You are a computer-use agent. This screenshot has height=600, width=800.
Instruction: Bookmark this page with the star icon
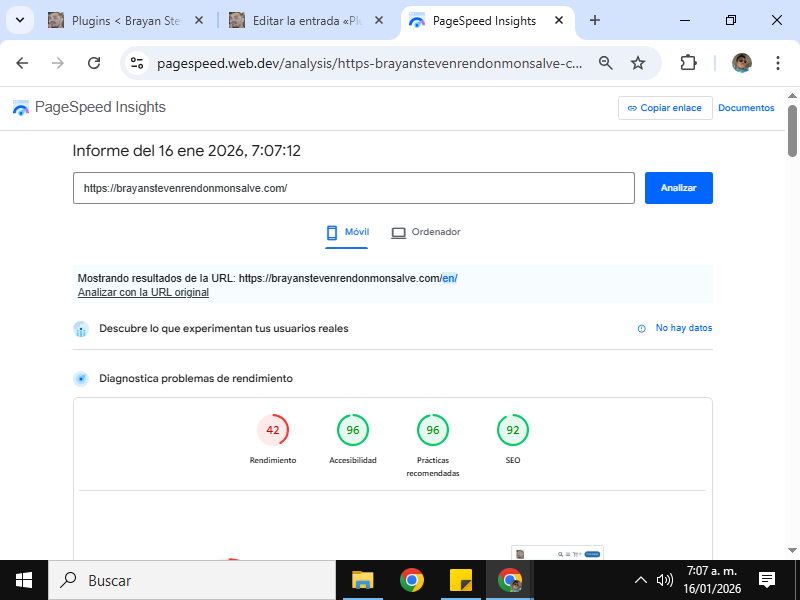[638, 63]
